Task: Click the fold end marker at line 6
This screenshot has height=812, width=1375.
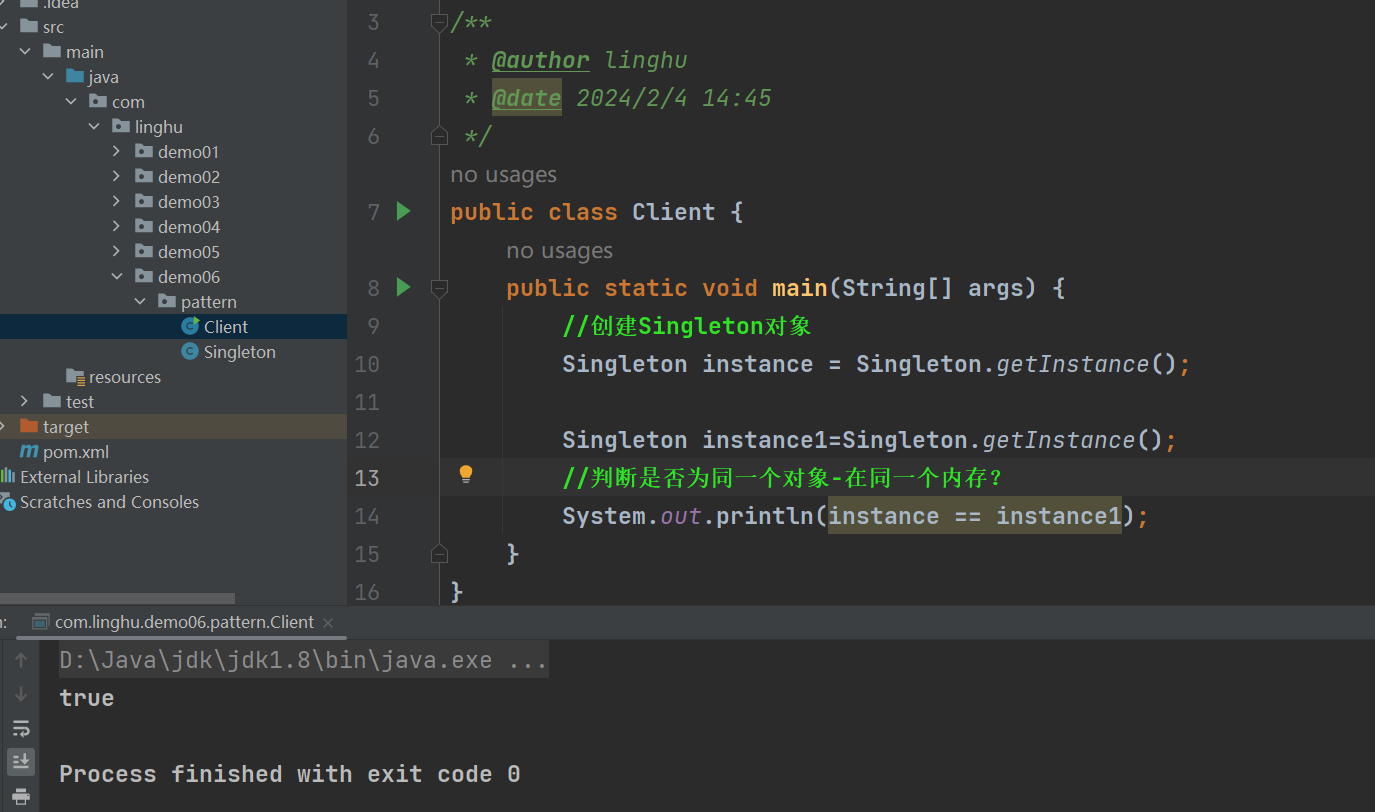Action: point(438,135)
